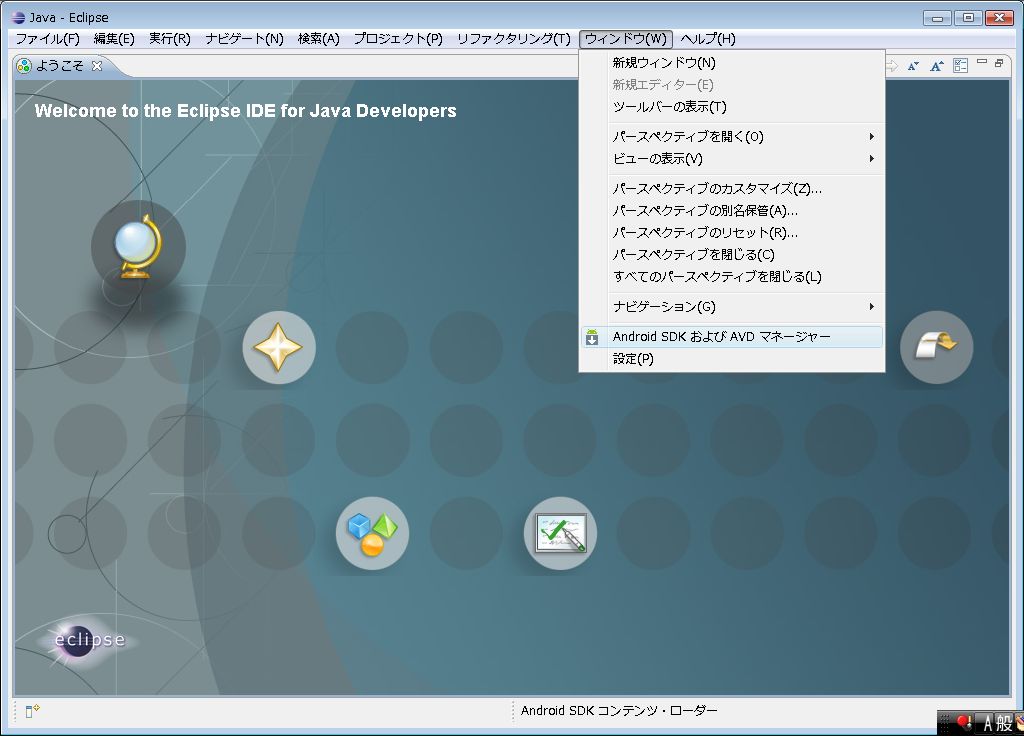Open the 編集(E) menu
1024x736 pixels.
(x=114, y=39)
